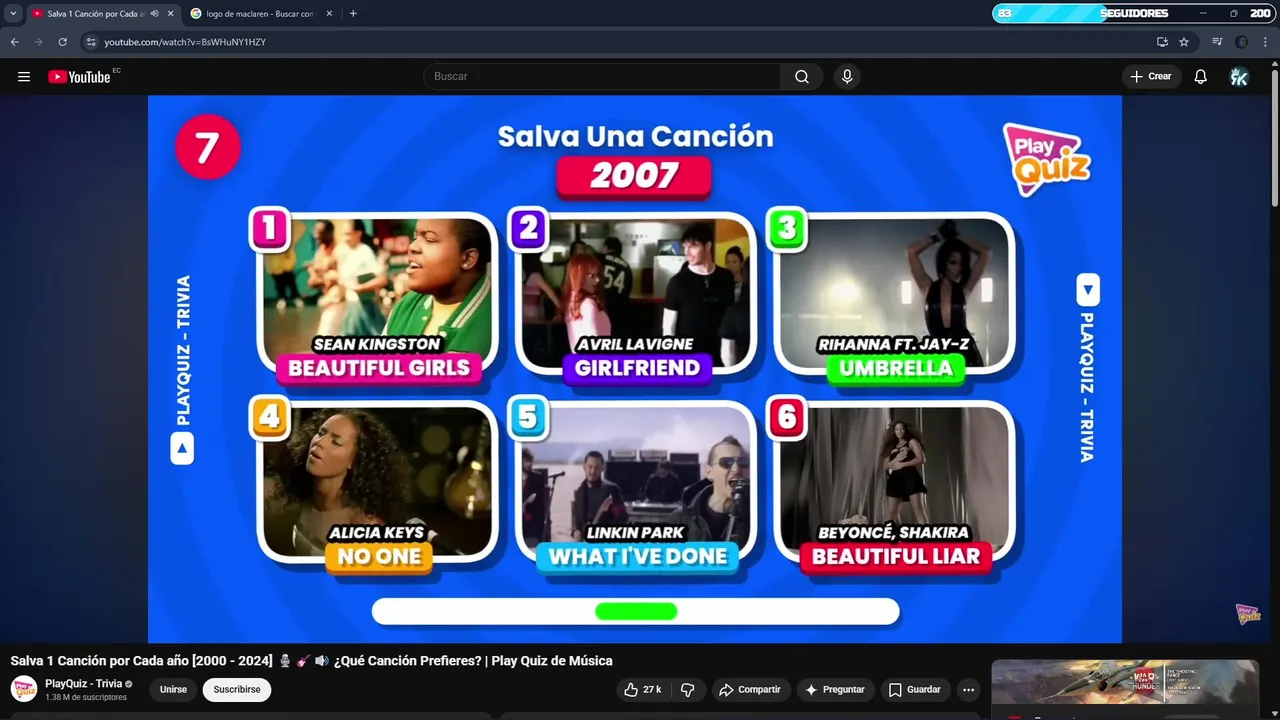Screen dimensions: 1280x720
Task: Open YouTube account avatar menu
Action: click(1239, 77)
